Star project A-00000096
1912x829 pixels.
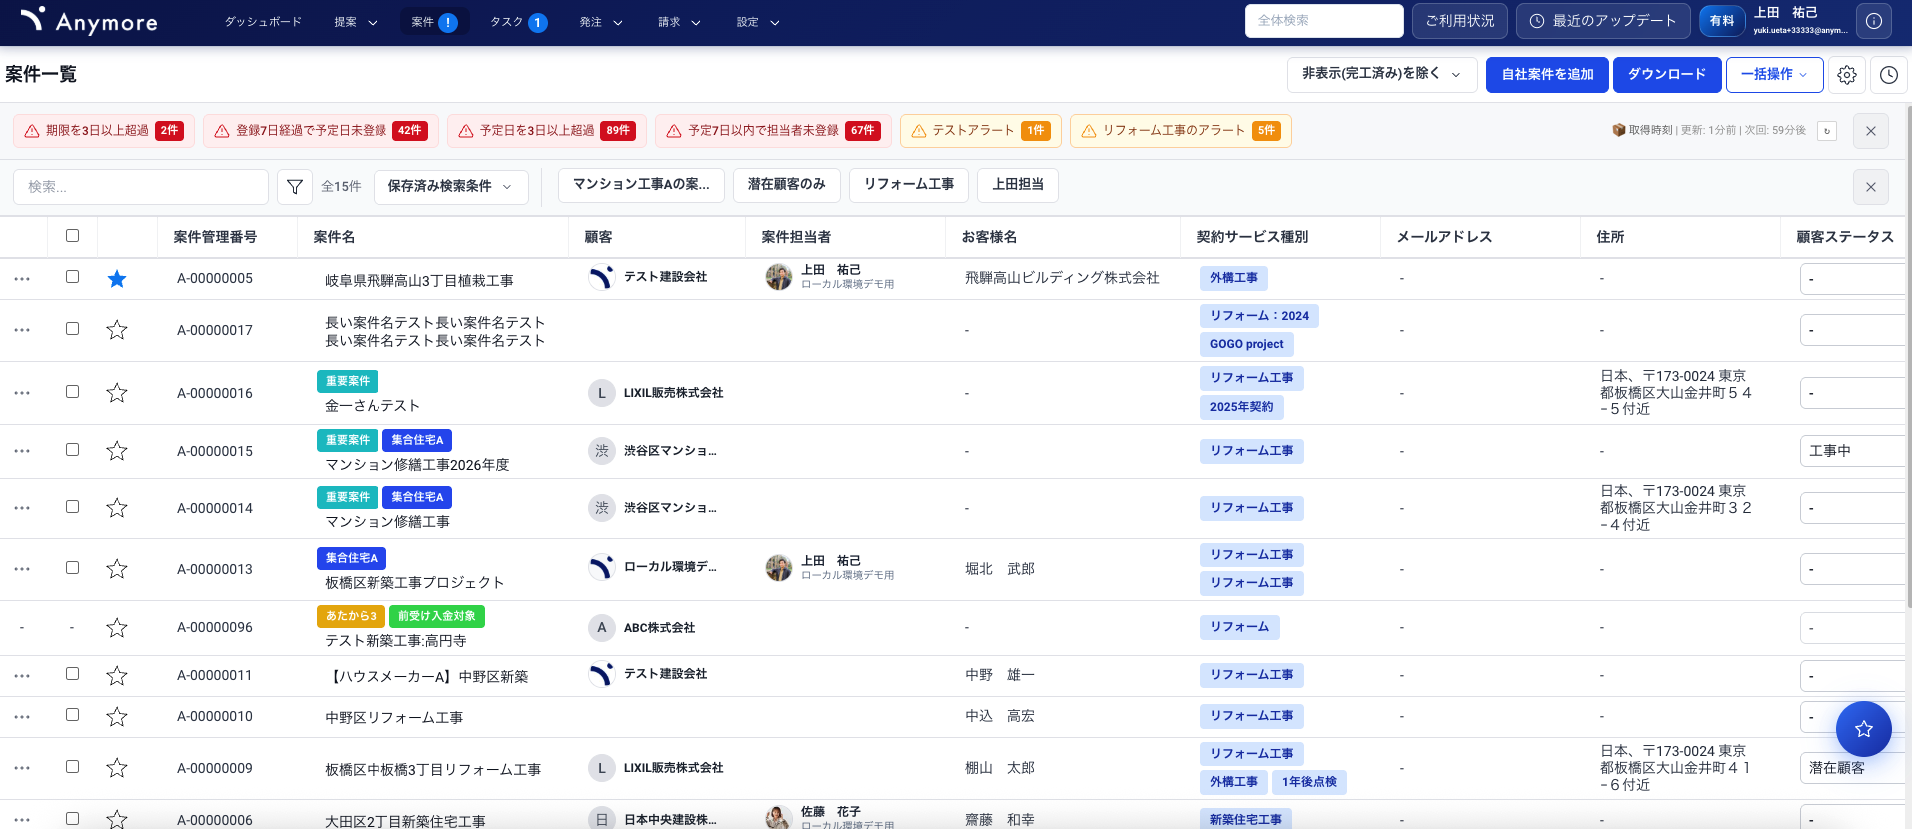pos(117,628)
